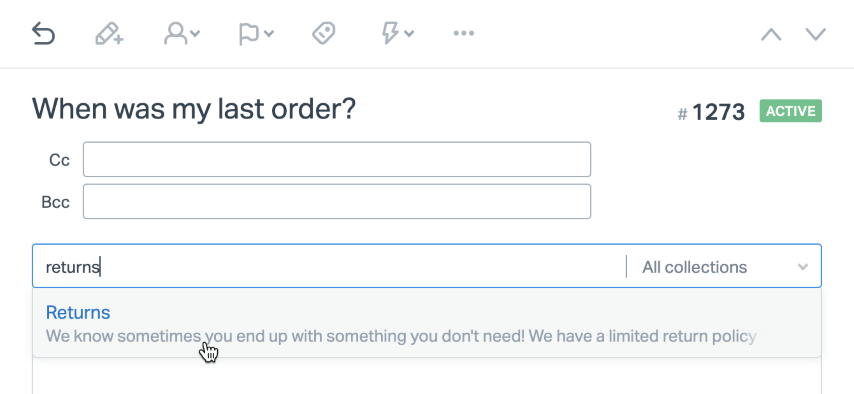This screenshot has height=394, width=854.
Task: Open the three-dot more options menu
Action: [463, 33]
